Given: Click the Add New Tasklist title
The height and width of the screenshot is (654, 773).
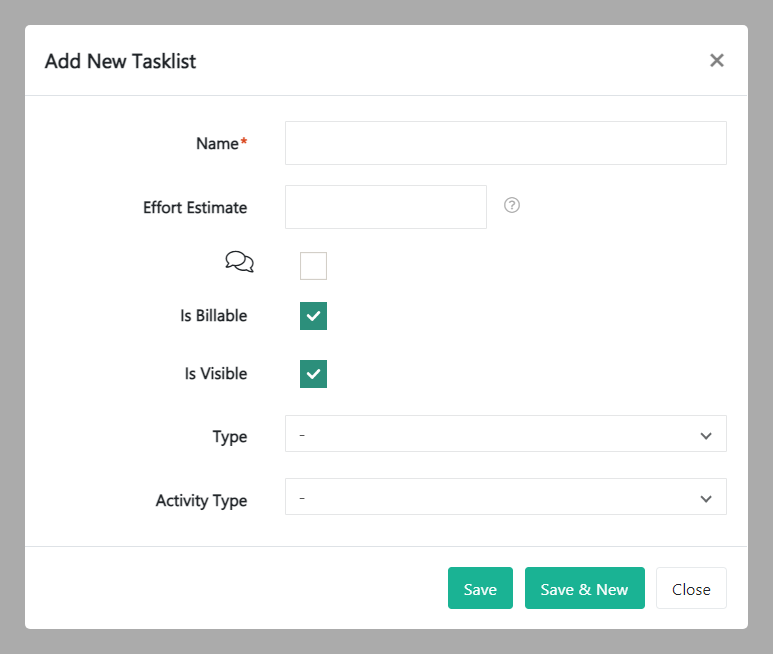Looking at the screenshot, I should pos(120,61).
